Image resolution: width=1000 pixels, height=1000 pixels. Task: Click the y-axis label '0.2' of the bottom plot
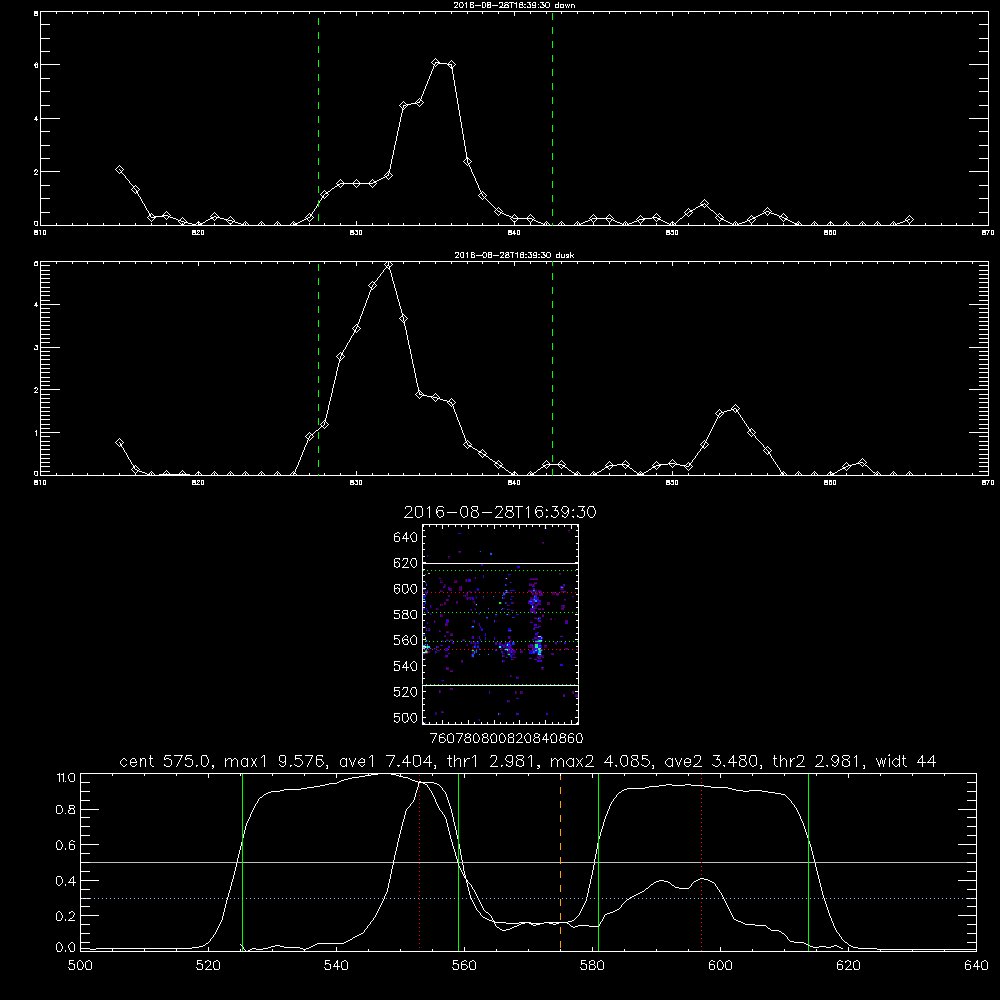(66, 916)
